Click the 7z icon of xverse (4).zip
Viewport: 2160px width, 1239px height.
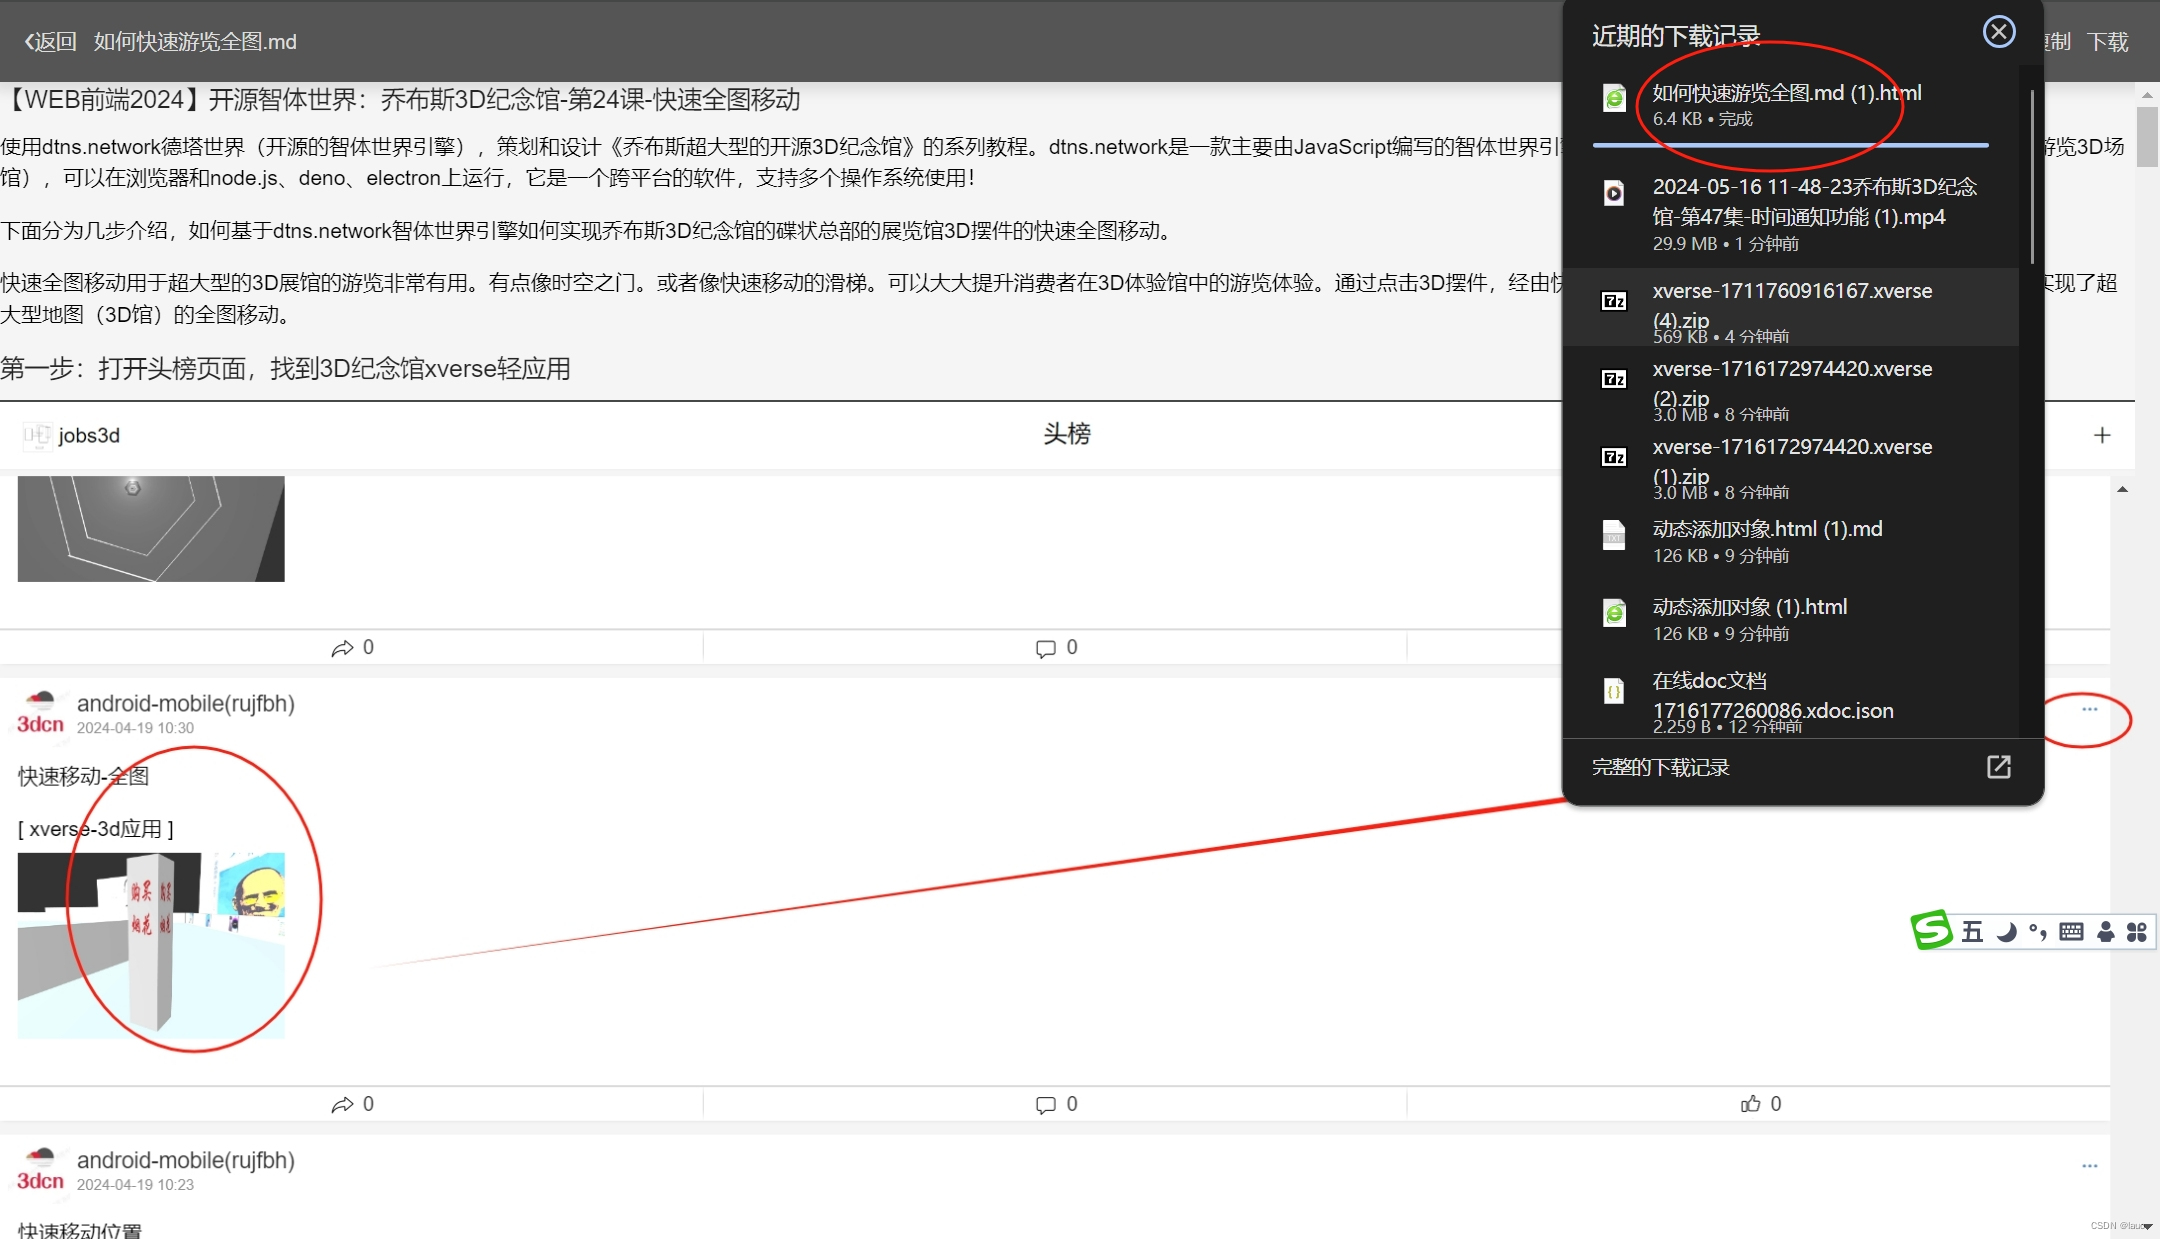point(1614,300)
